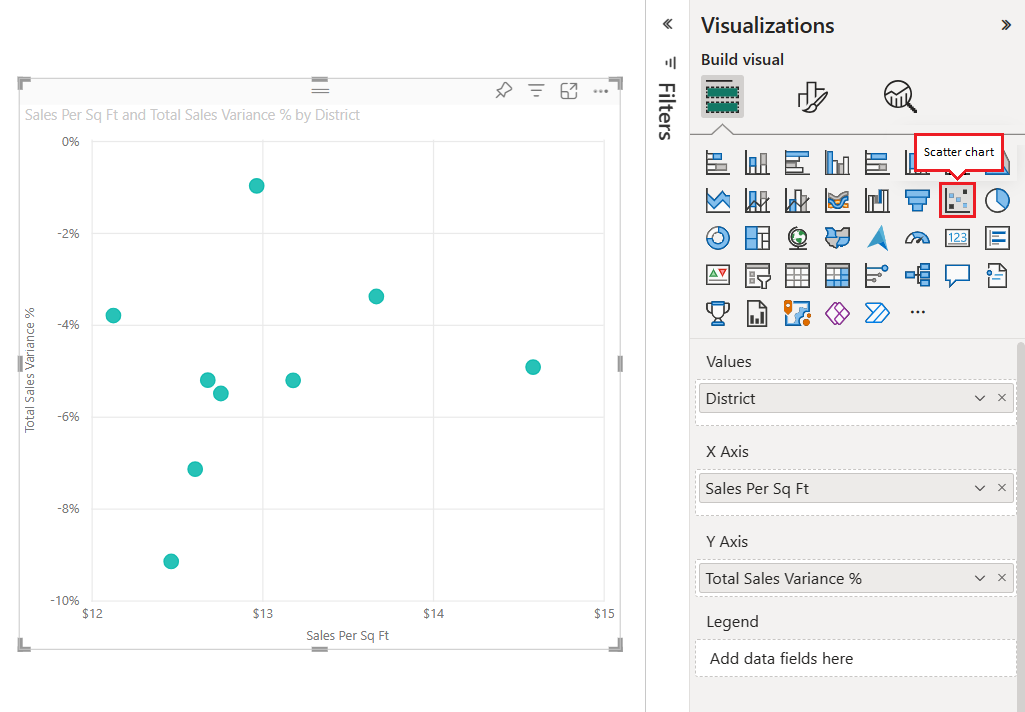This screenshot has height=712, width=1025.
Task: Click the Legend field well
Action: (855, 658)
